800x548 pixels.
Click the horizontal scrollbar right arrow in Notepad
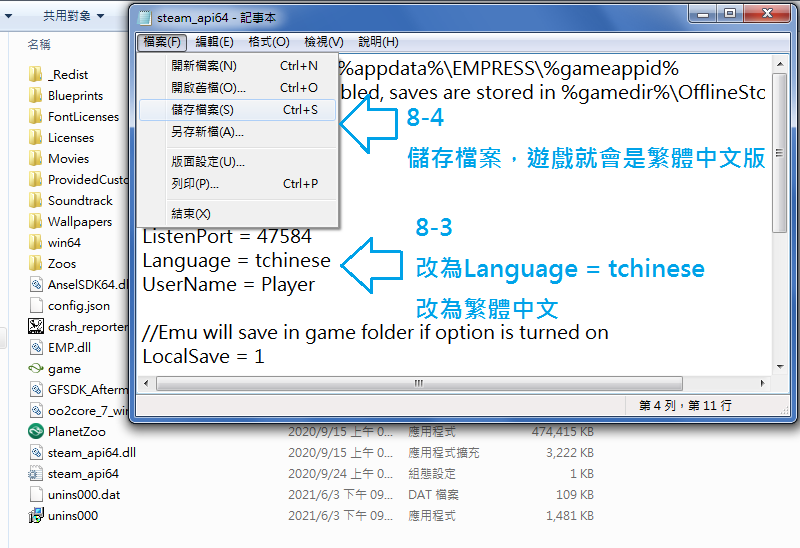pyautogui.click(x=763, y=383)
